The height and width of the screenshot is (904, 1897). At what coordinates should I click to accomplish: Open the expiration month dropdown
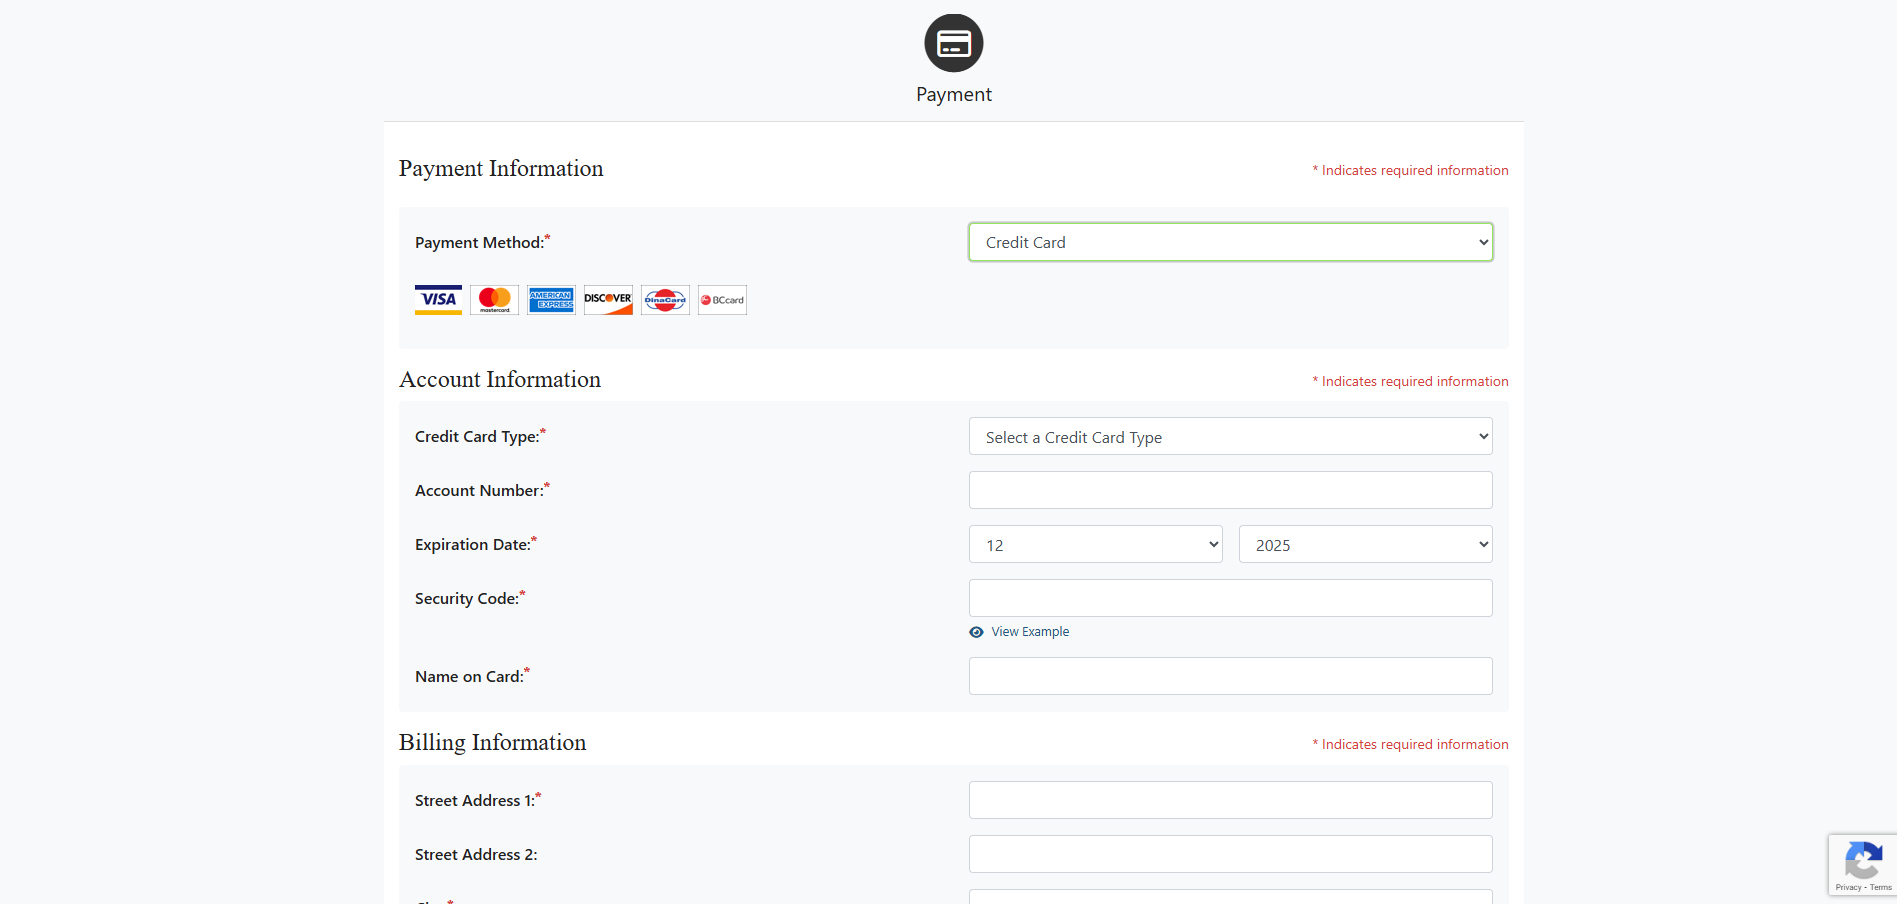(x=1095, y=545)
